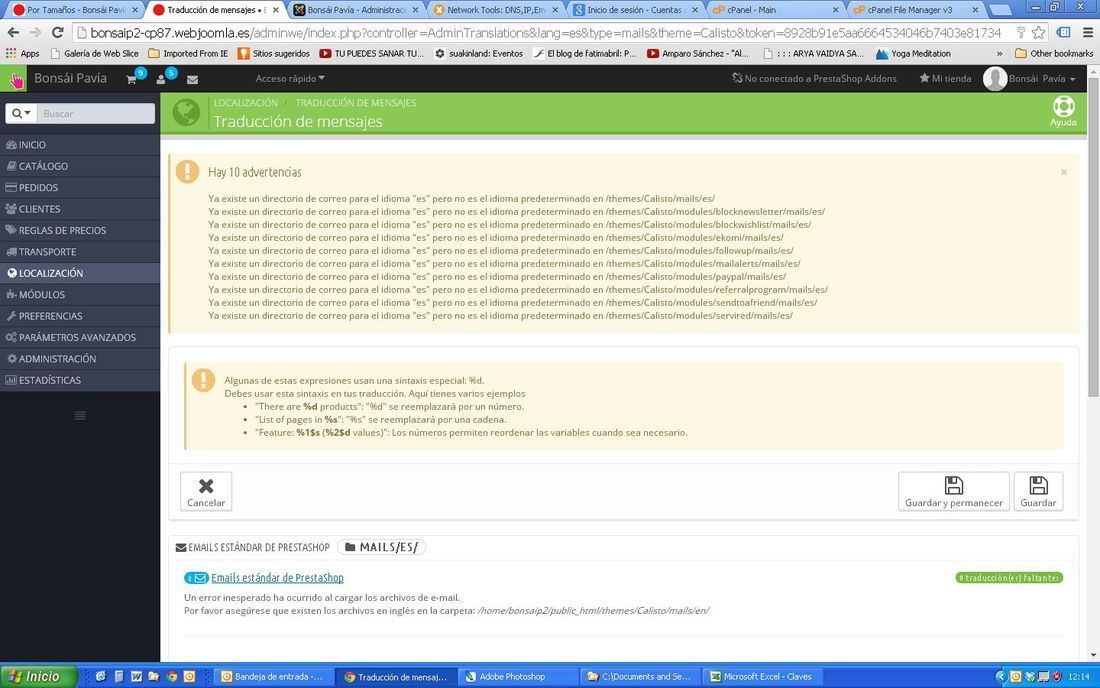Click the cart icon in the Pedidos menu row
Viewport: 1100px width, 688px height.
coord(11,187)
